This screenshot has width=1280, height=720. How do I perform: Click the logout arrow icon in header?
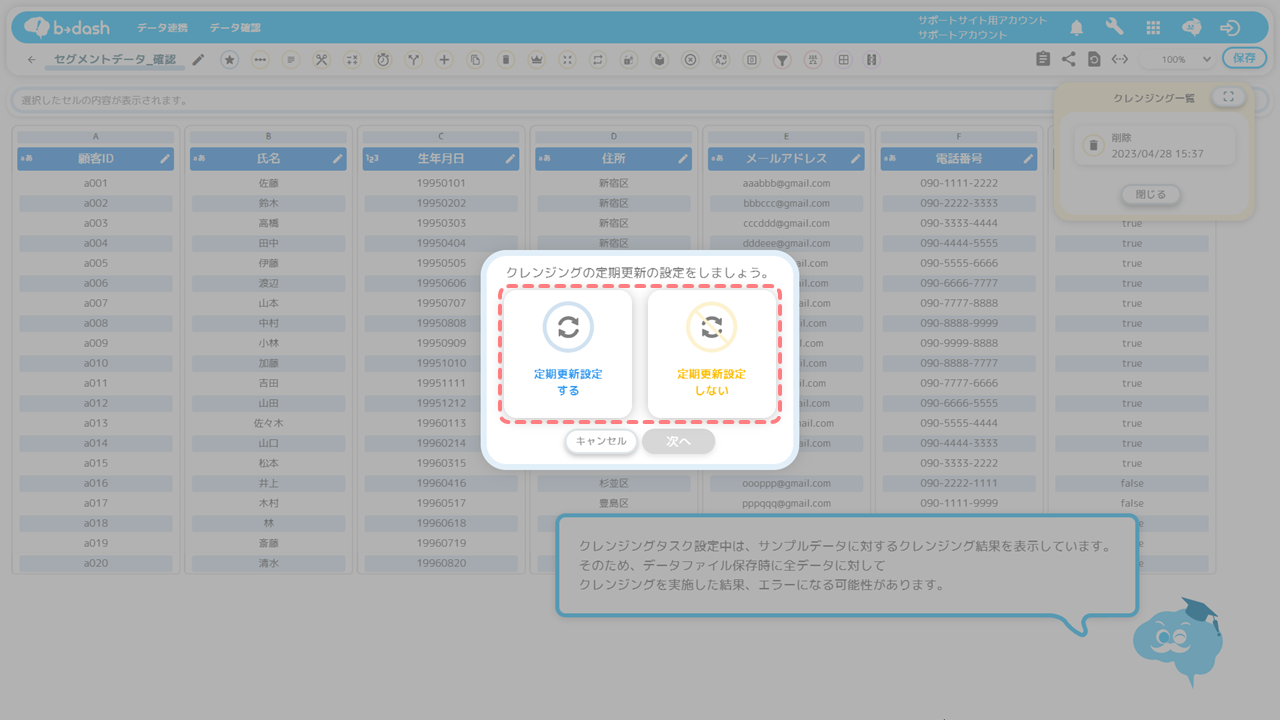[1231, 28]
